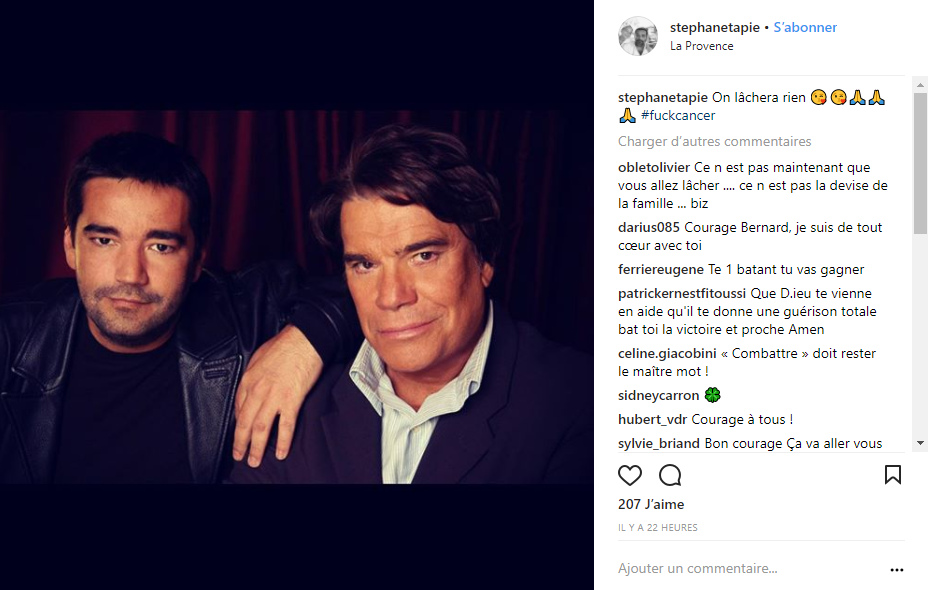Open comments via the speech bubble icon

(670, 475)
